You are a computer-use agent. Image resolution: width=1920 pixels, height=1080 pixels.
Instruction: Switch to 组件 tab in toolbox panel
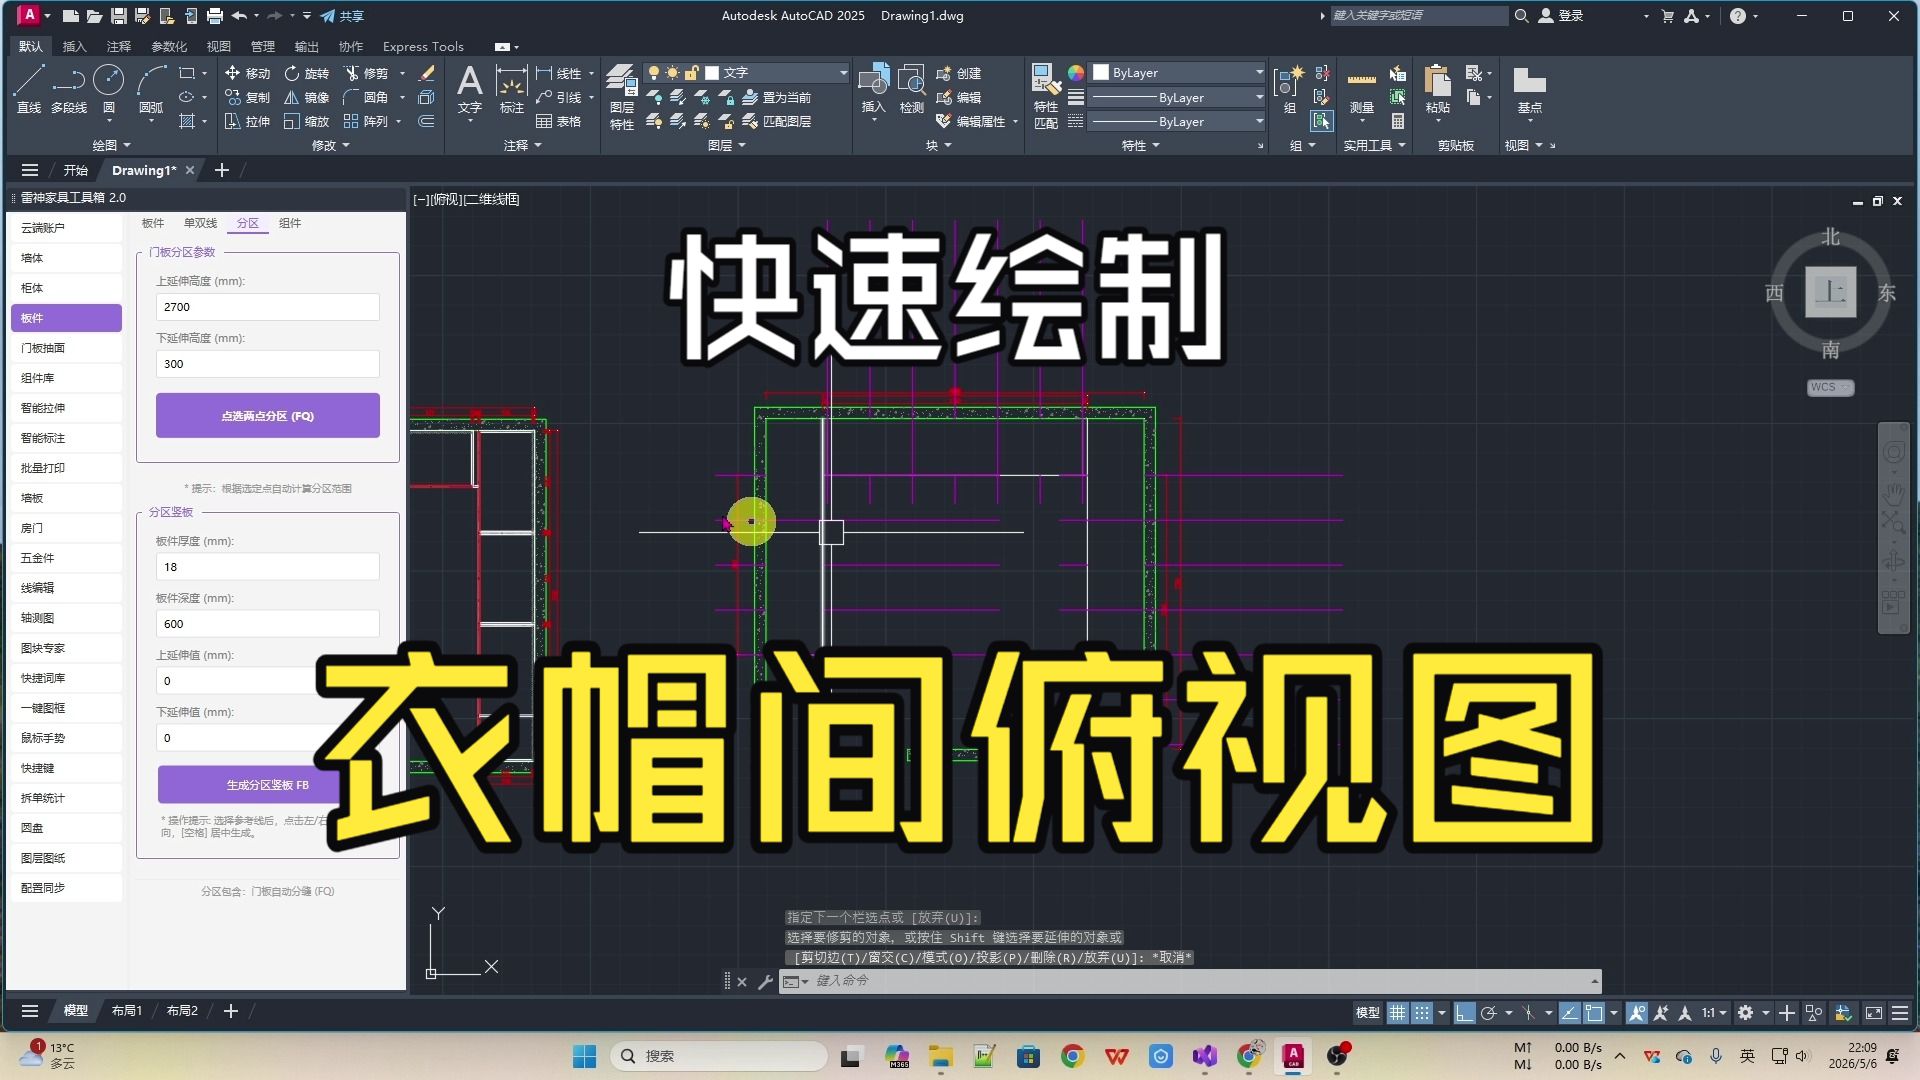click(x=290, y=223)
